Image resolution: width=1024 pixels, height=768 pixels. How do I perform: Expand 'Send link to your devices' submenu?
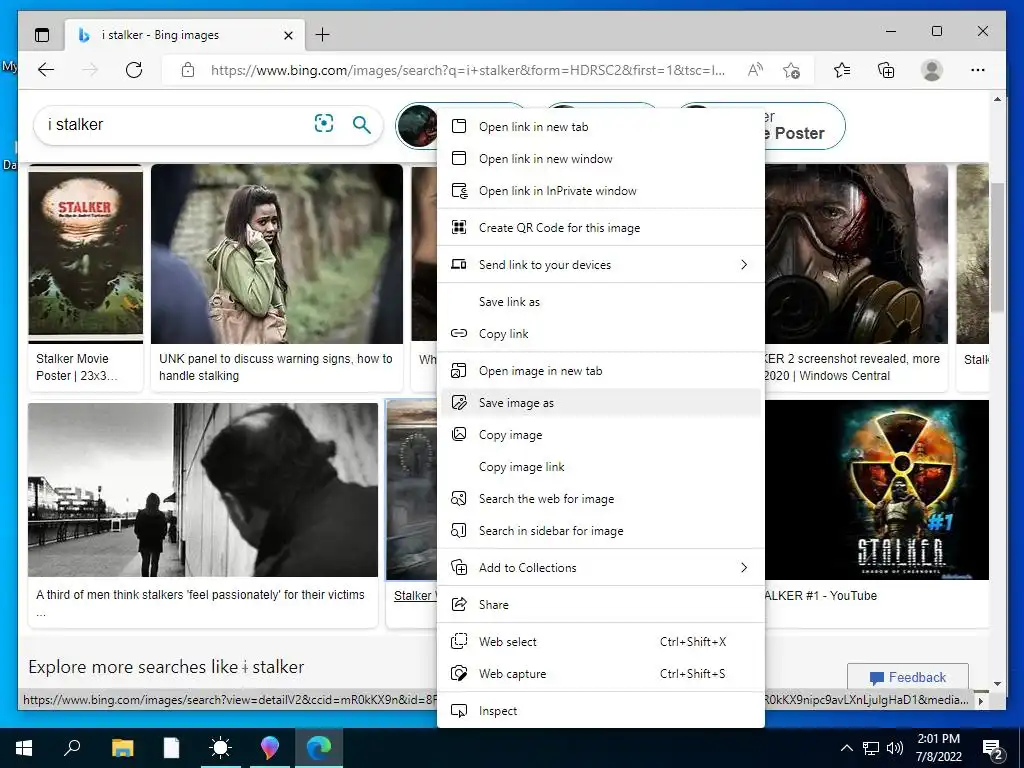click(x=601, y=264)
